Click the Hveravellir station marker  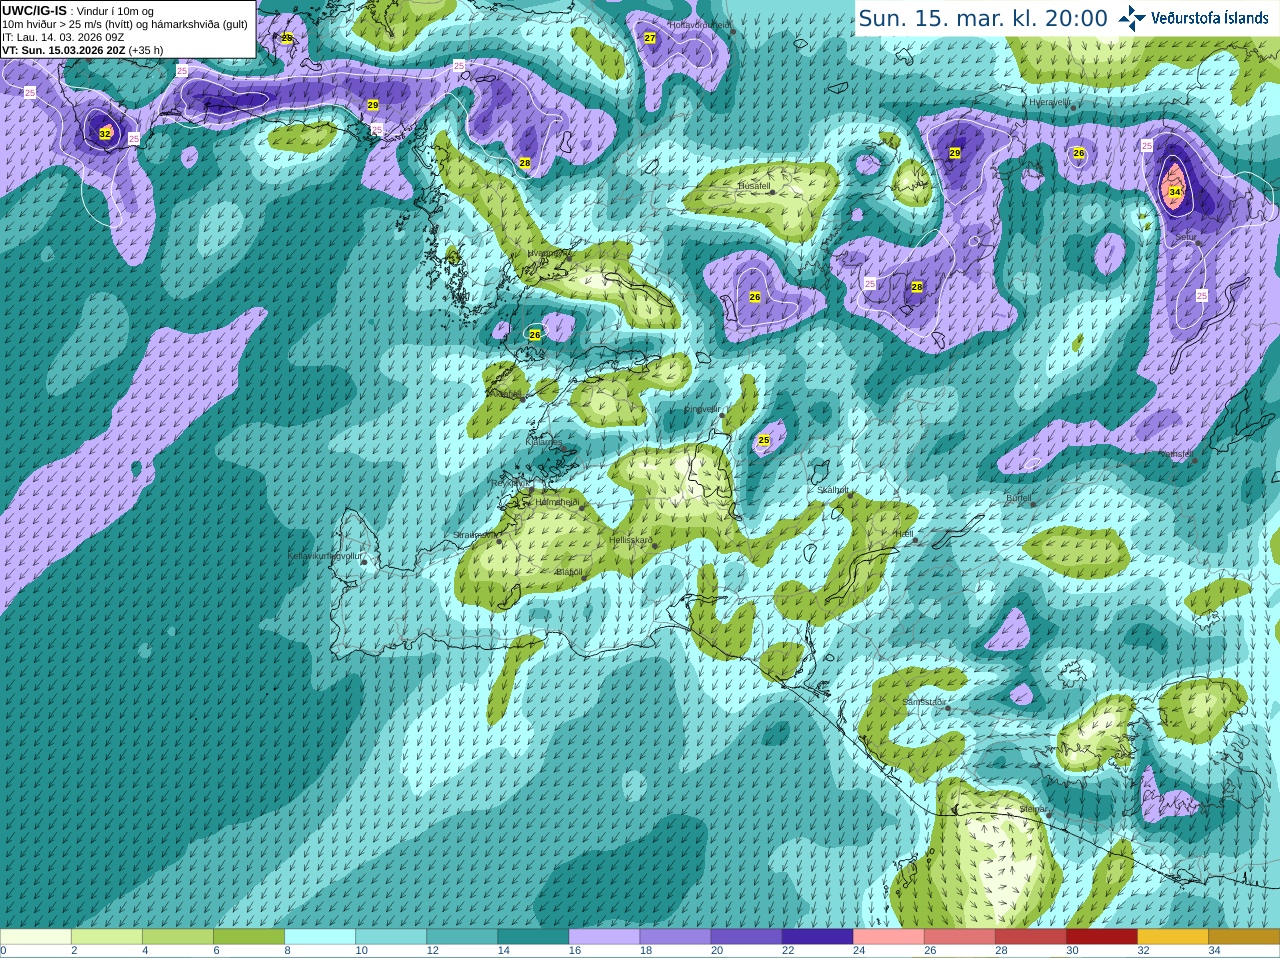tap(1072, 107)
